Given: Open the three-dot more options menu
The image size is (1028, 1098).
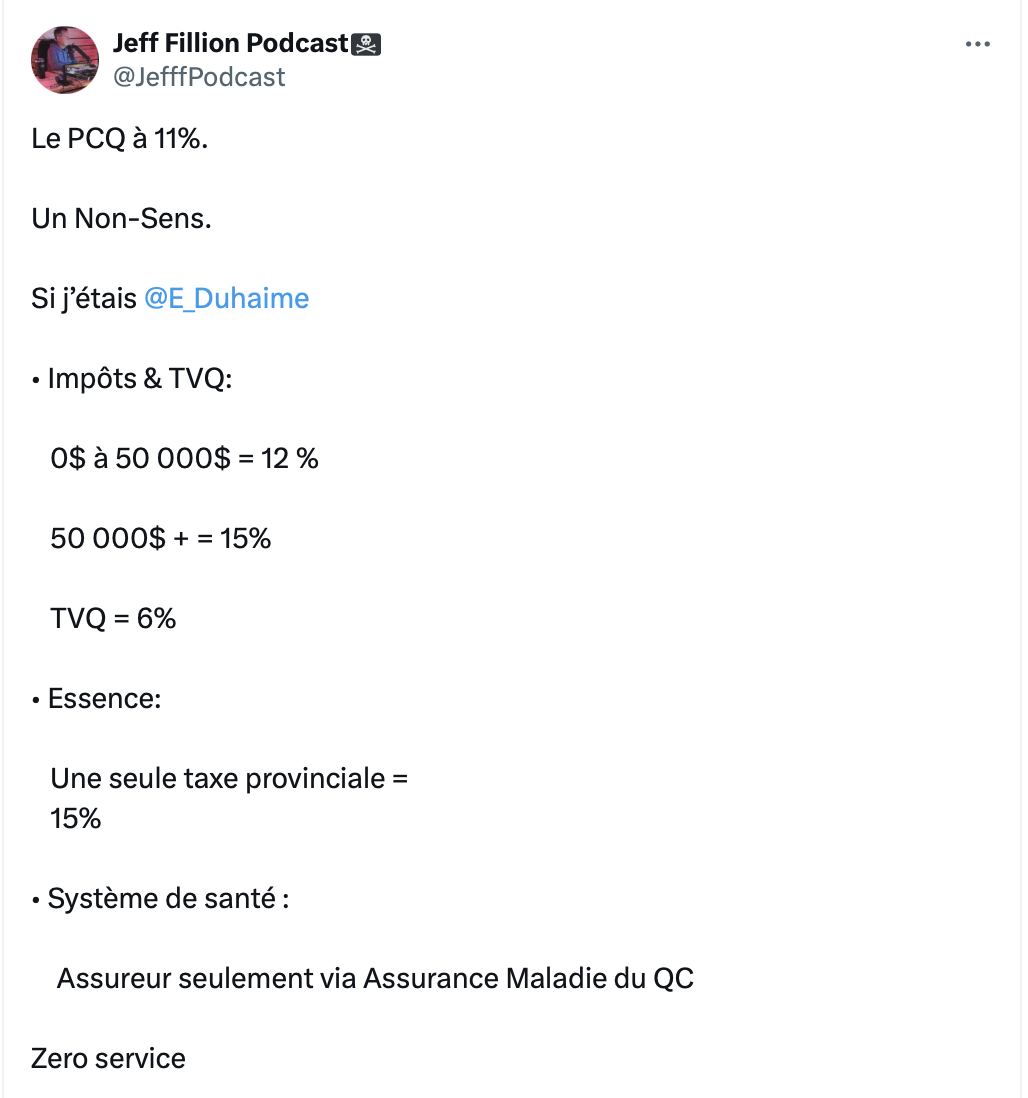Looking at the screenshot, I should click(977, 44).
